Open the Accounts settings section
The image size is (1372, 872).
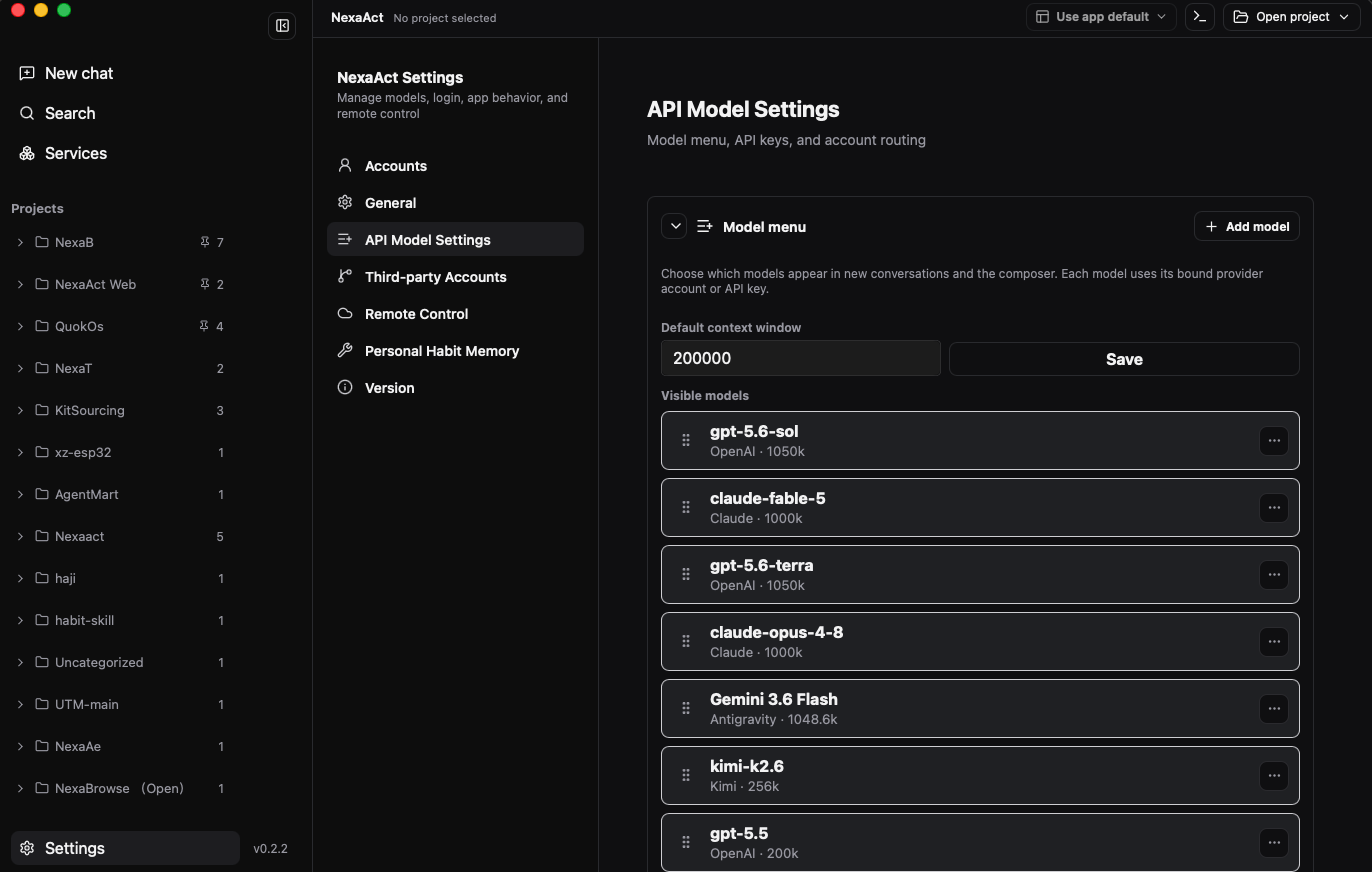point(455,166)
